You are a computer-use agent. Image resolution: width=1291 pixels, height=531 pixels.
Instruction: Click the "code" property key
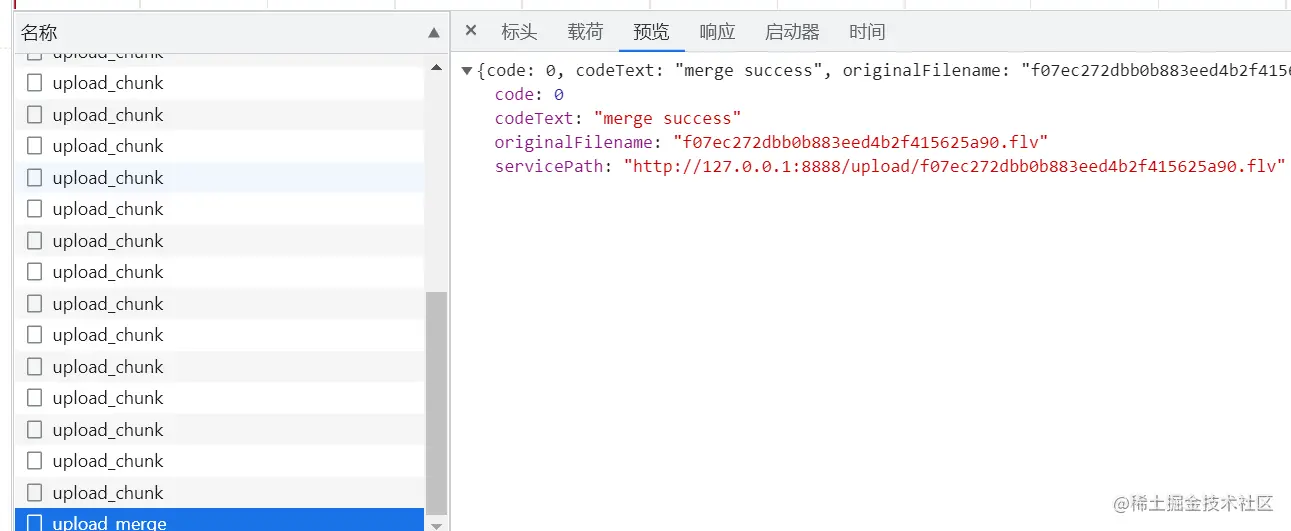pos(514,95)
